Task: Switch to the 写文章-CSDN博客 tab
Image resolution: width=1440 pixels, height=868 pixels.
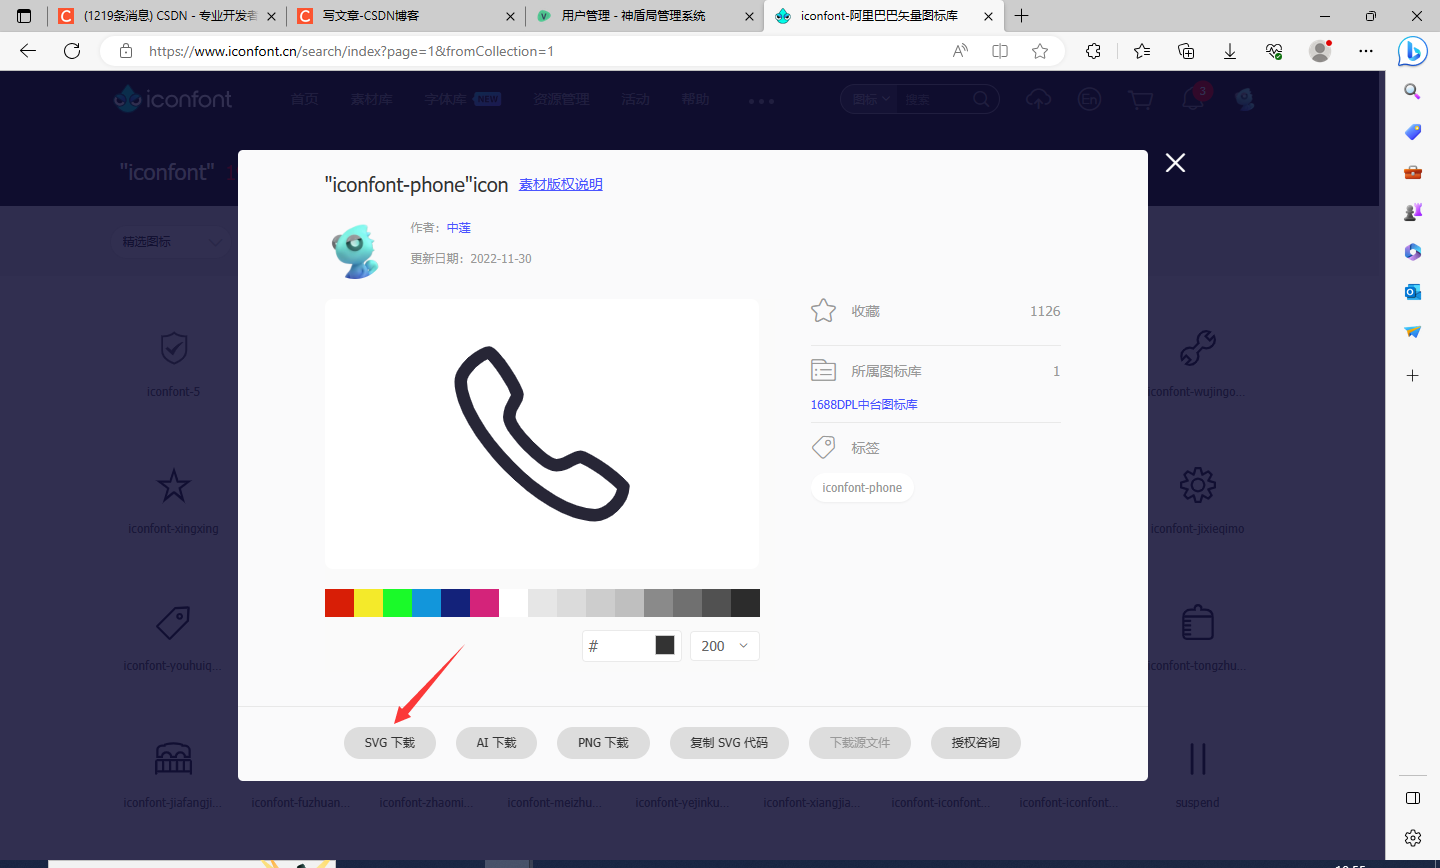Action: point(407,16)
